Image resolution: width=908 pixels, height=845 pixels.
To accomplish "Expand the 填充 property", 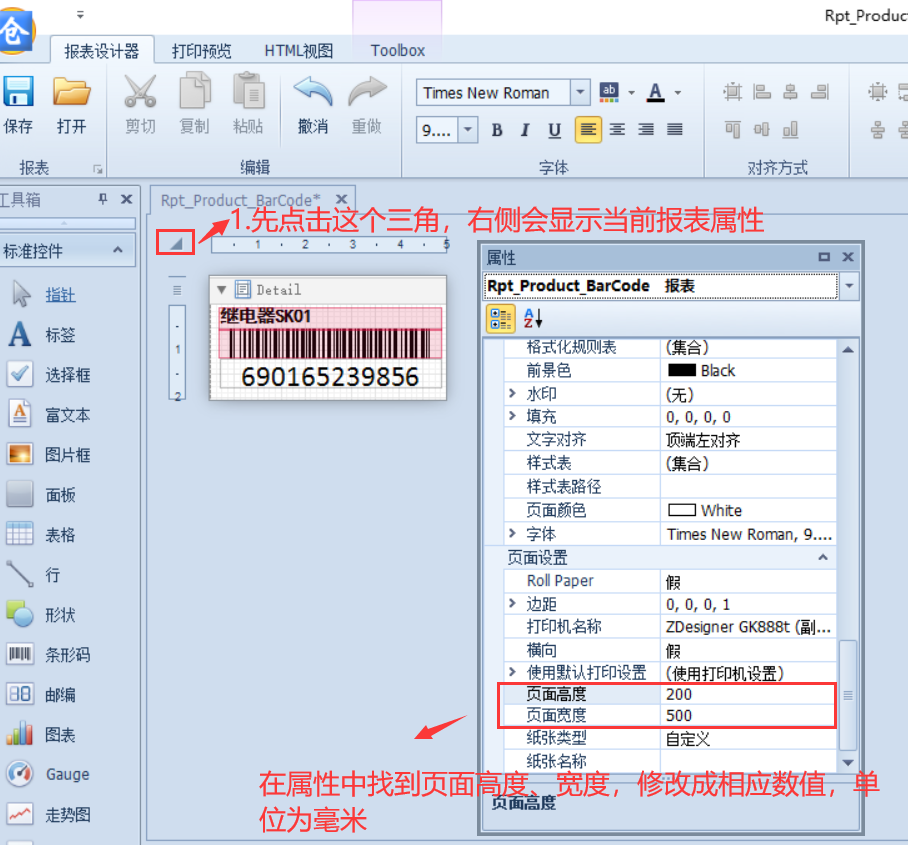I will point(512,415).
